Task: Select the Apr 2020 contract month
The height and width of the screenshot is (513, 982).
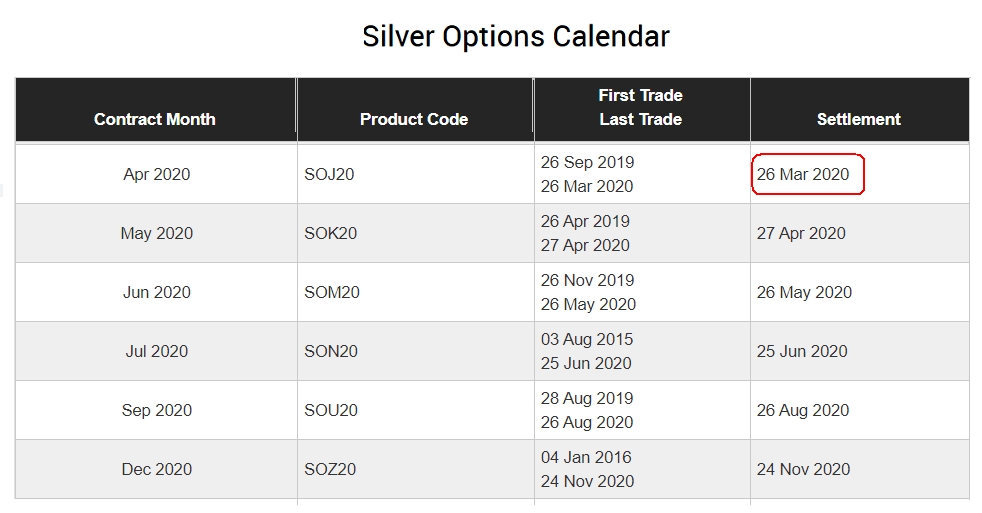Action: click(157, 174)
